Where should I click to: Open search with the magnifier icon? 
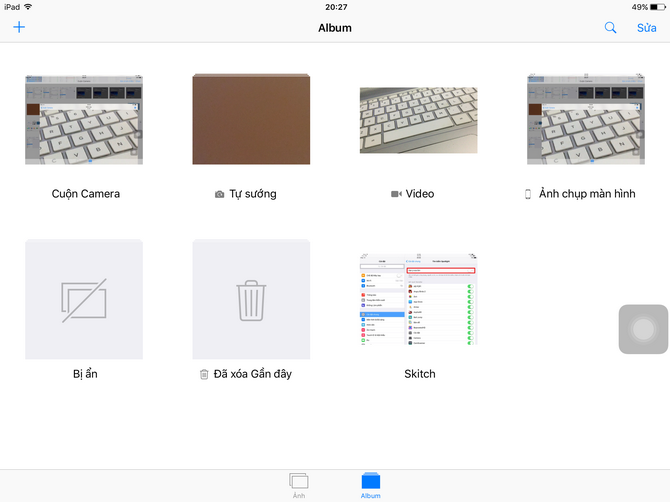pos(610,28)
